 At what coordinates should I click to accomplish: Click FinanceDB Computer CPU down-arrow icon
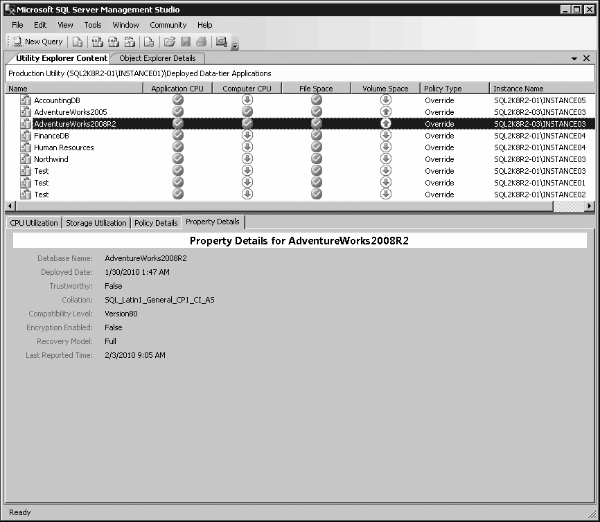click(x=248, y=135)
